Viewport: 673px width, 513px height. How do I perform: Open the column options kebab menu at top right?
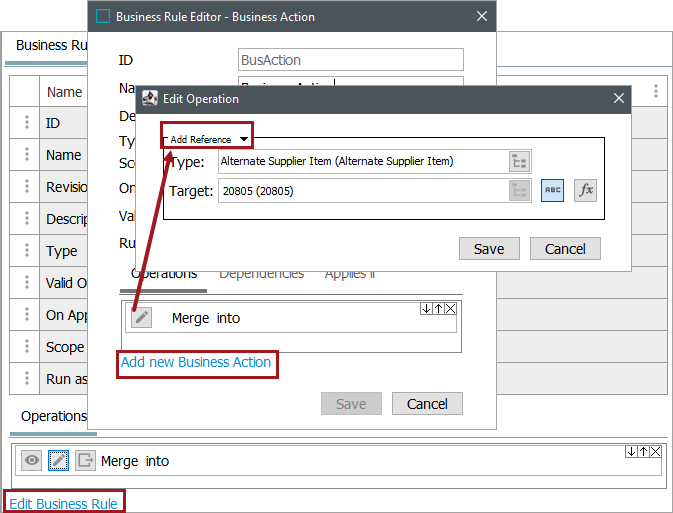pos(656,91)
